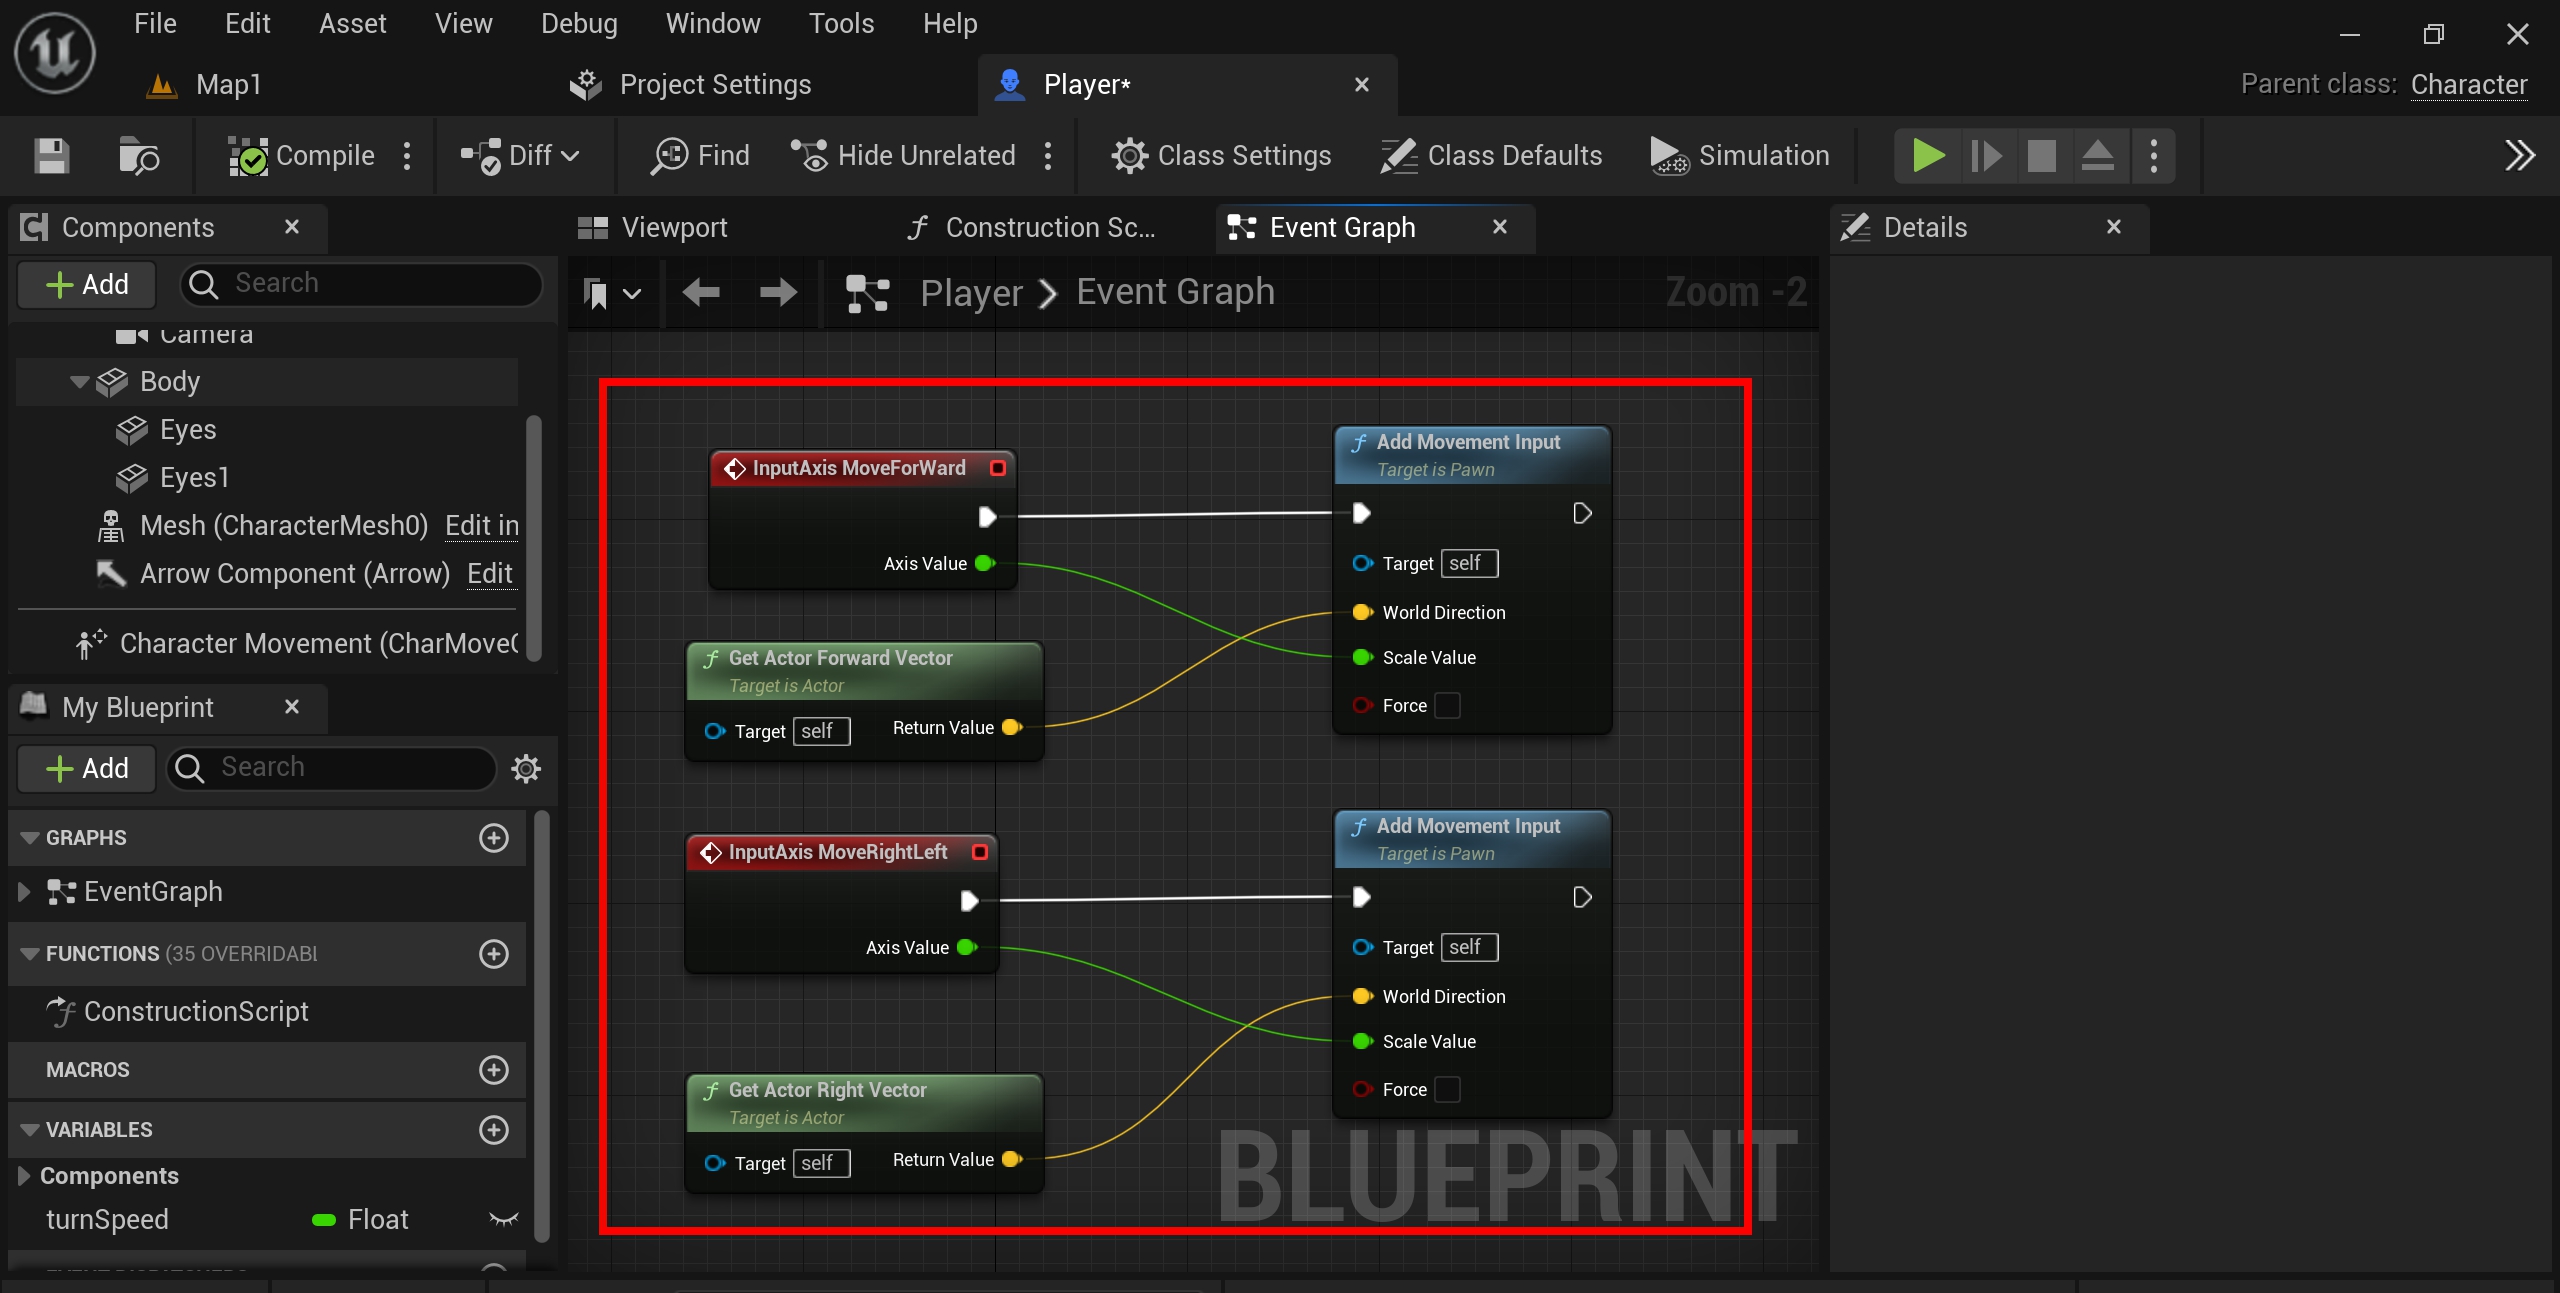Click the Save blueprint icon

[x=51, y=156]
